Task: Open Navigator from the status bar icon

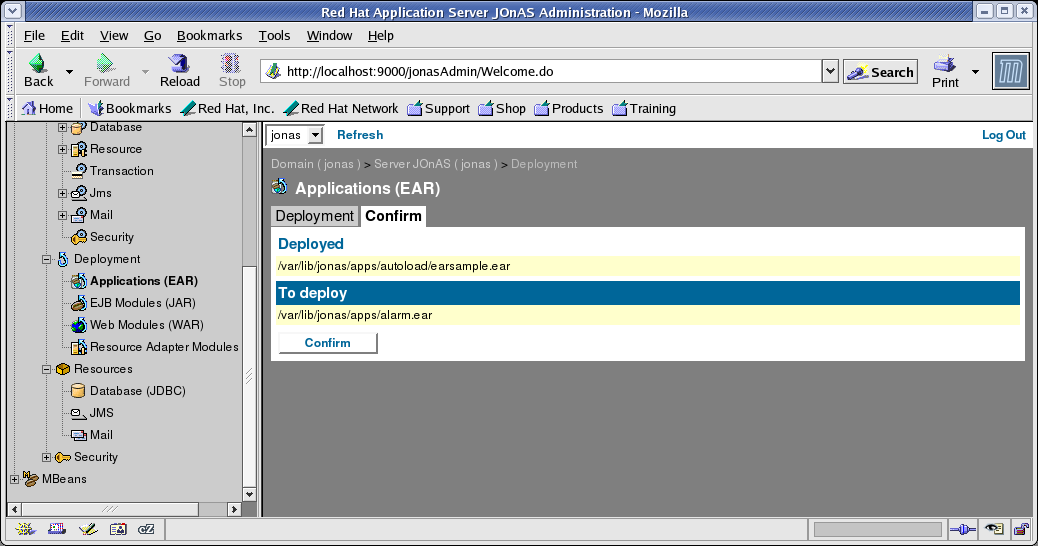Action: pos(25,529)
